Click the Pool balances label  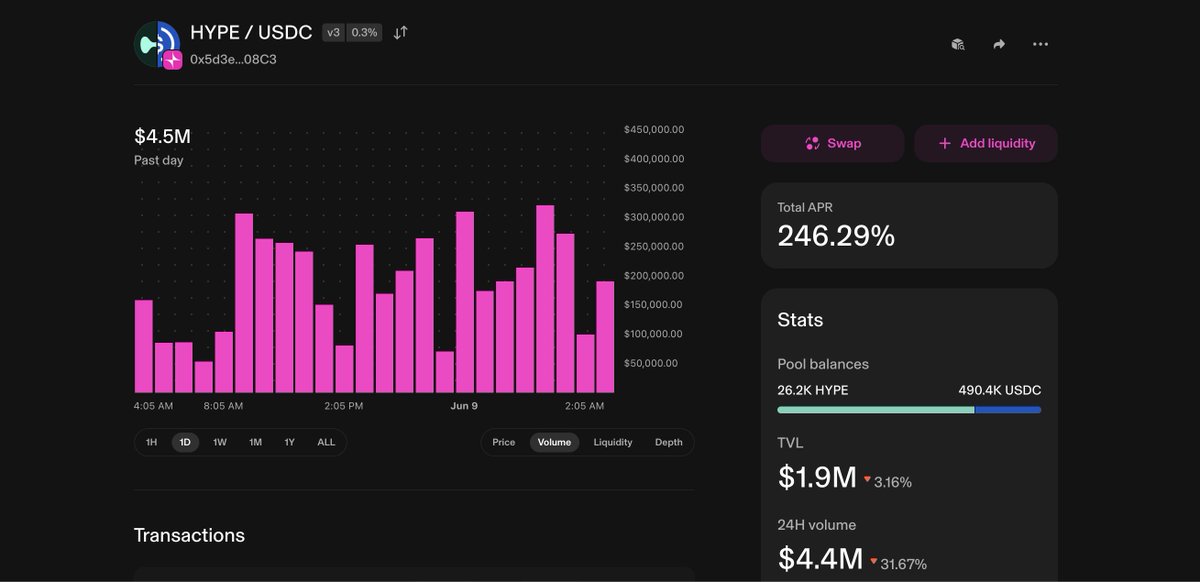(x=823, y=364)
